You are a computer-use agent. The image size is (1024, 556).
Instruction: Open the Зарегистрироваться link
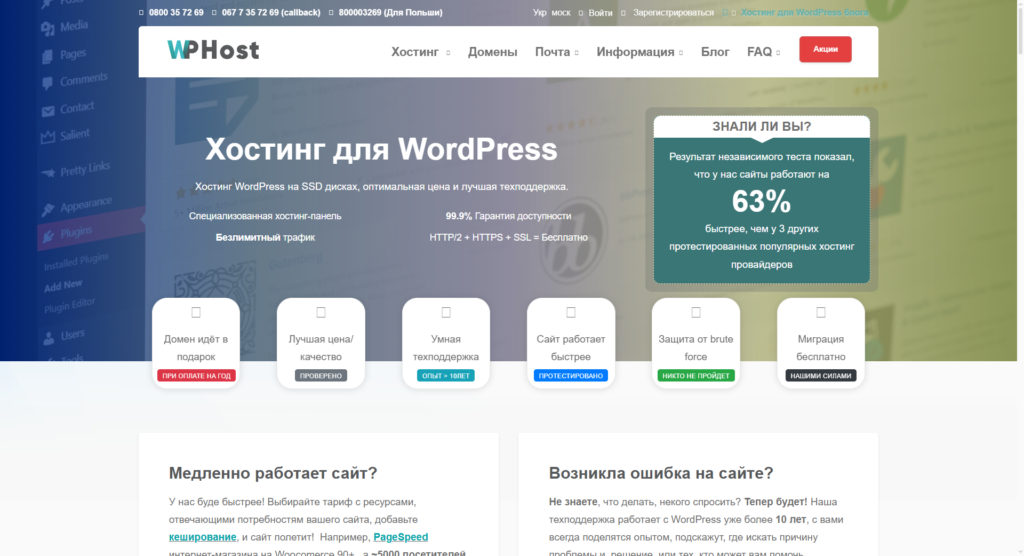673,12
